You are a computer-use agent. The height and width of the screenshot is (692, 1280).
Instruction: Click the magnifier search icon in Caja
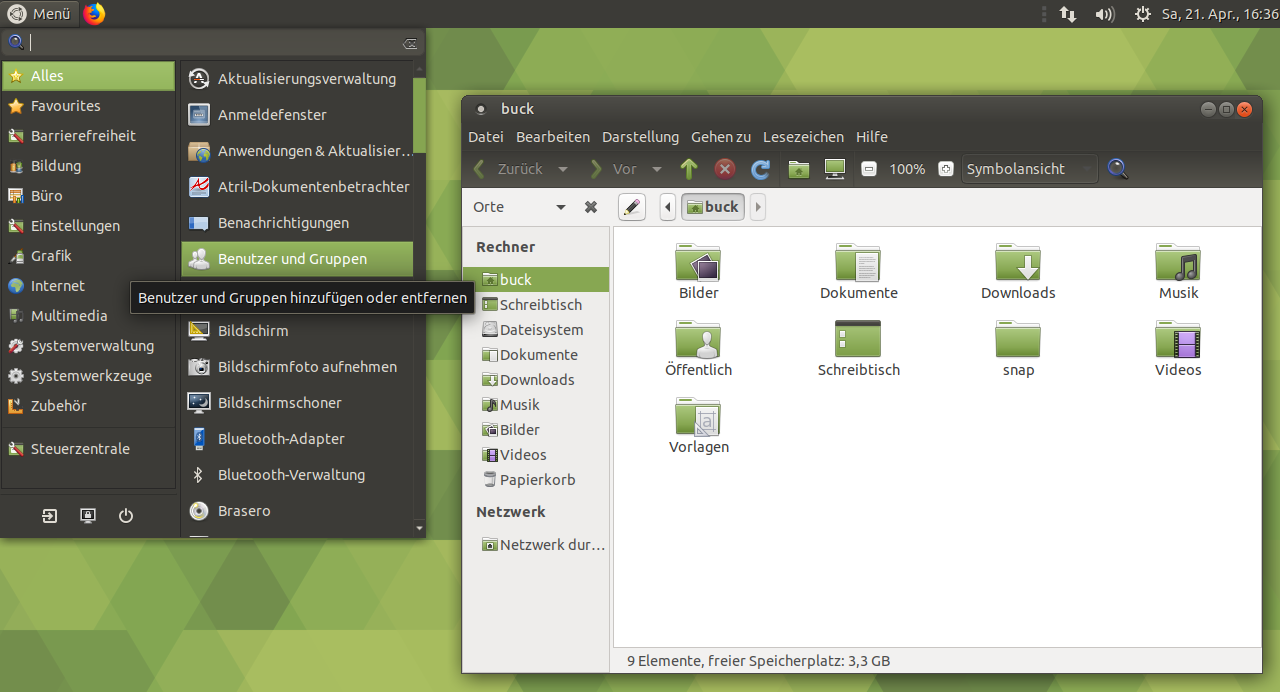pos(1117,169)
